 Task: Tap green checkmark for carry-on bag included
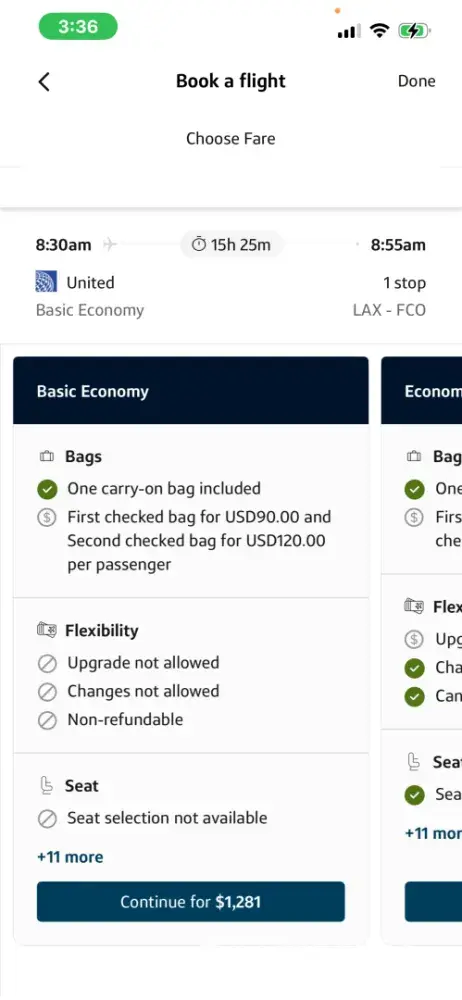(x=47, y=489)
